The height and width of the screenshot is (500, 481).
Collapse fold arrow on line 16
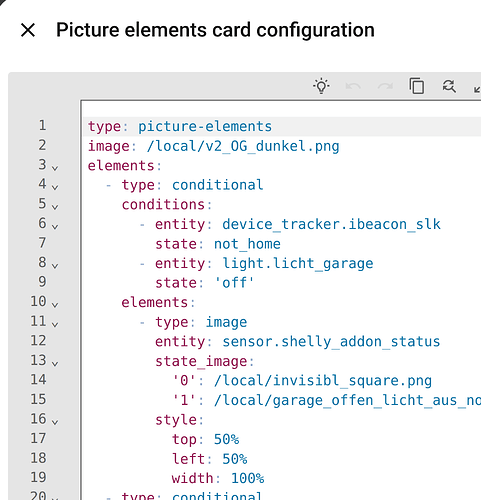55,422
